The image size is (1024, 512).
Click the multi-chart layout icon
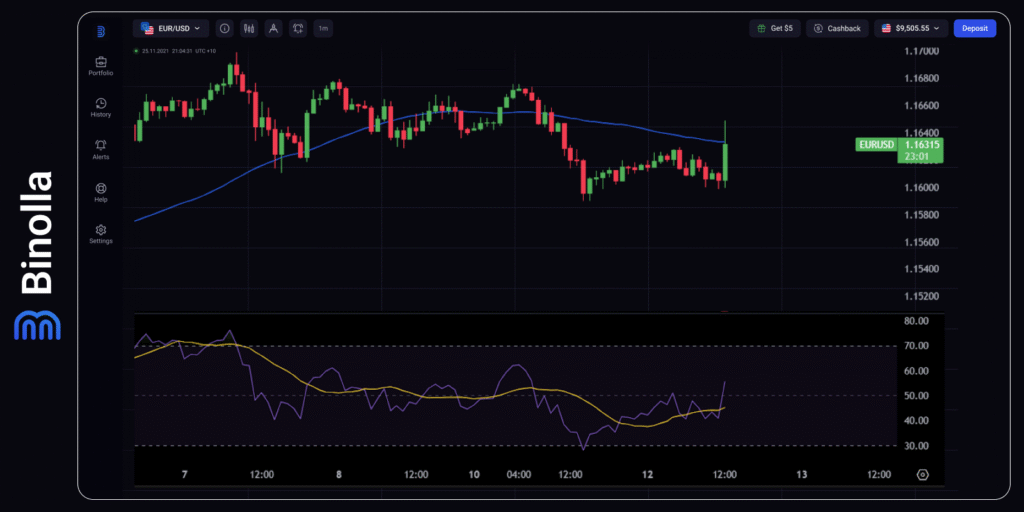[x=298, y=29]
